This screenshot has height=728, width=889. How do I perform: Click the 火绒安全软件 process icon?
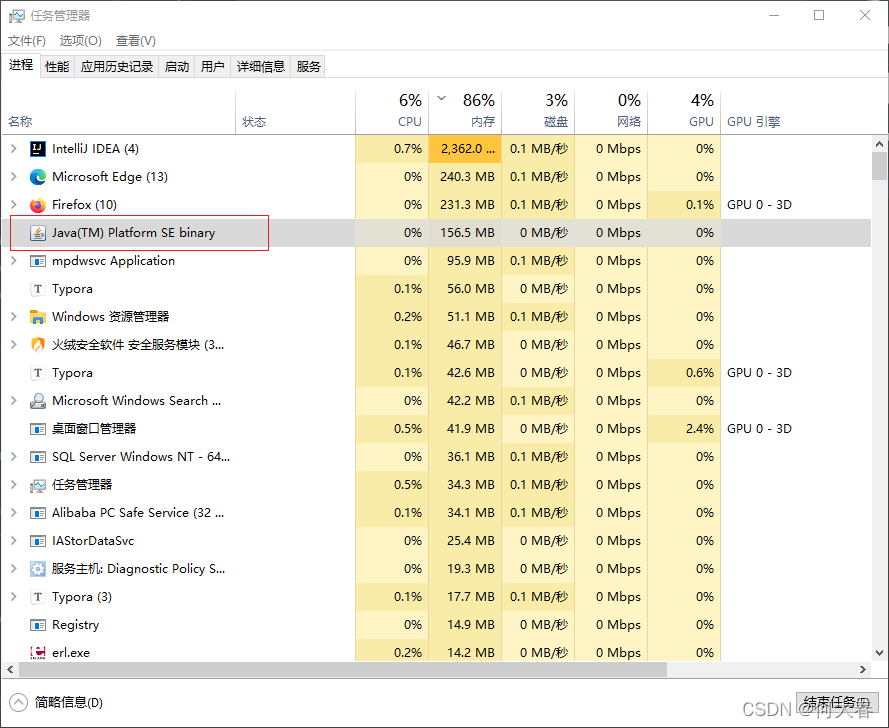coord(37,345)
